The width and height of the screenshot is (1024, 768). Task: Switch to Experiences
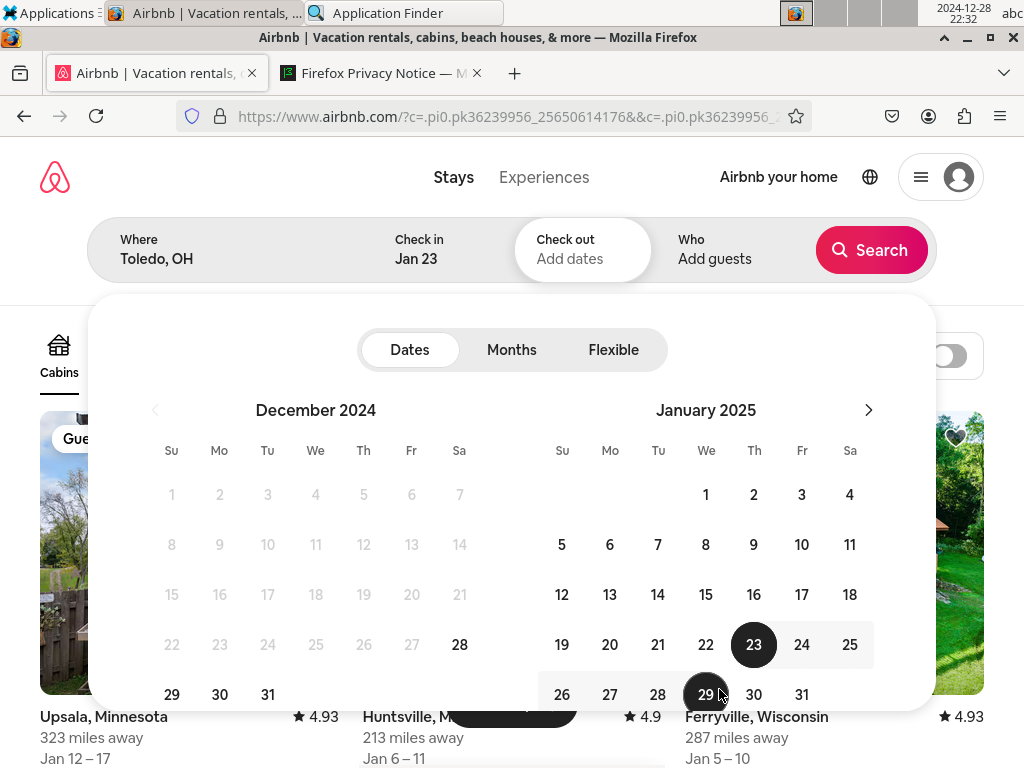pyautogui.click(x=544, y=178)
